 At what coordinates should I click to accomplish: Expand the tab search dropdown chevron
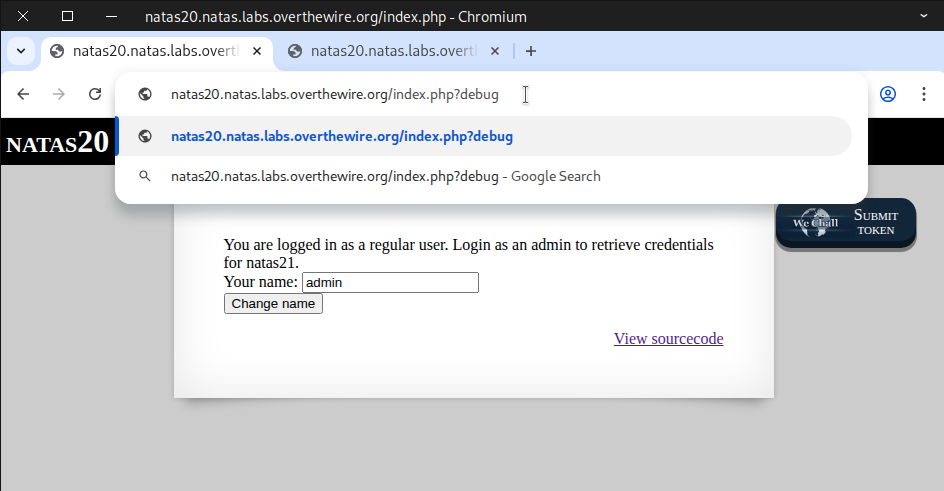[20, 51]
